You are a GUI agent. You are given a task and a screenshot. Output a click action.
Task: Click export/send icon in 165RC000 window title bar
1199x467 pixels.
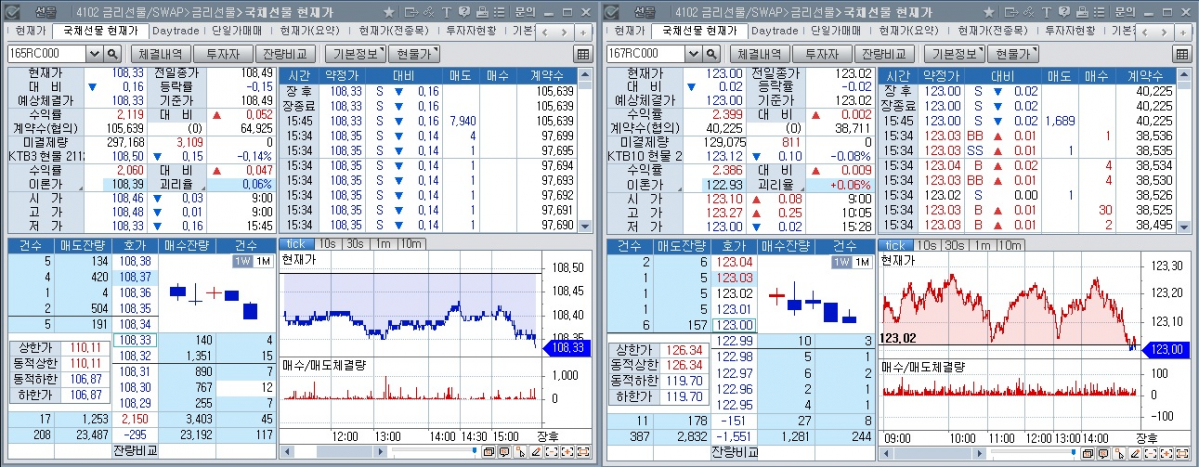click(x=412, y=12)
